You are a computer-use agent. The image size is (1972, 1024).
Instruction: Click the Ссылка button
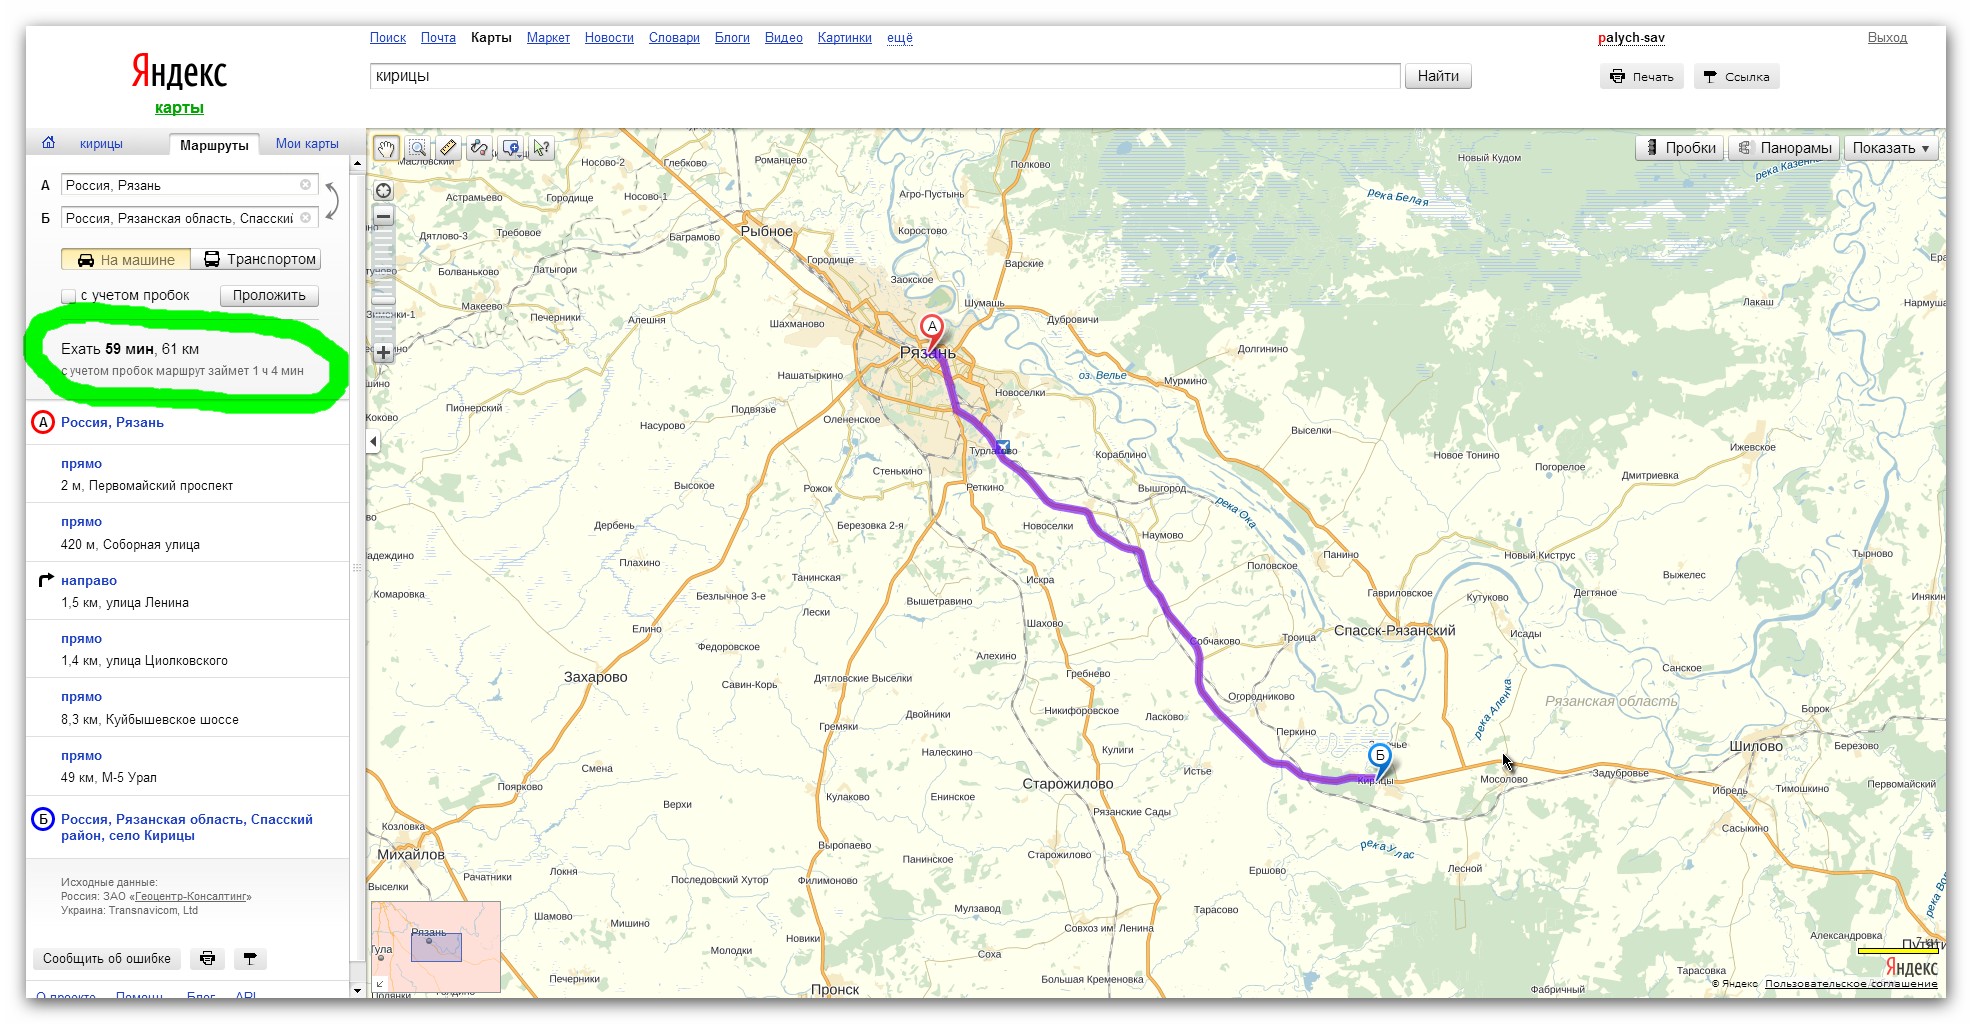pos(1737,77)
